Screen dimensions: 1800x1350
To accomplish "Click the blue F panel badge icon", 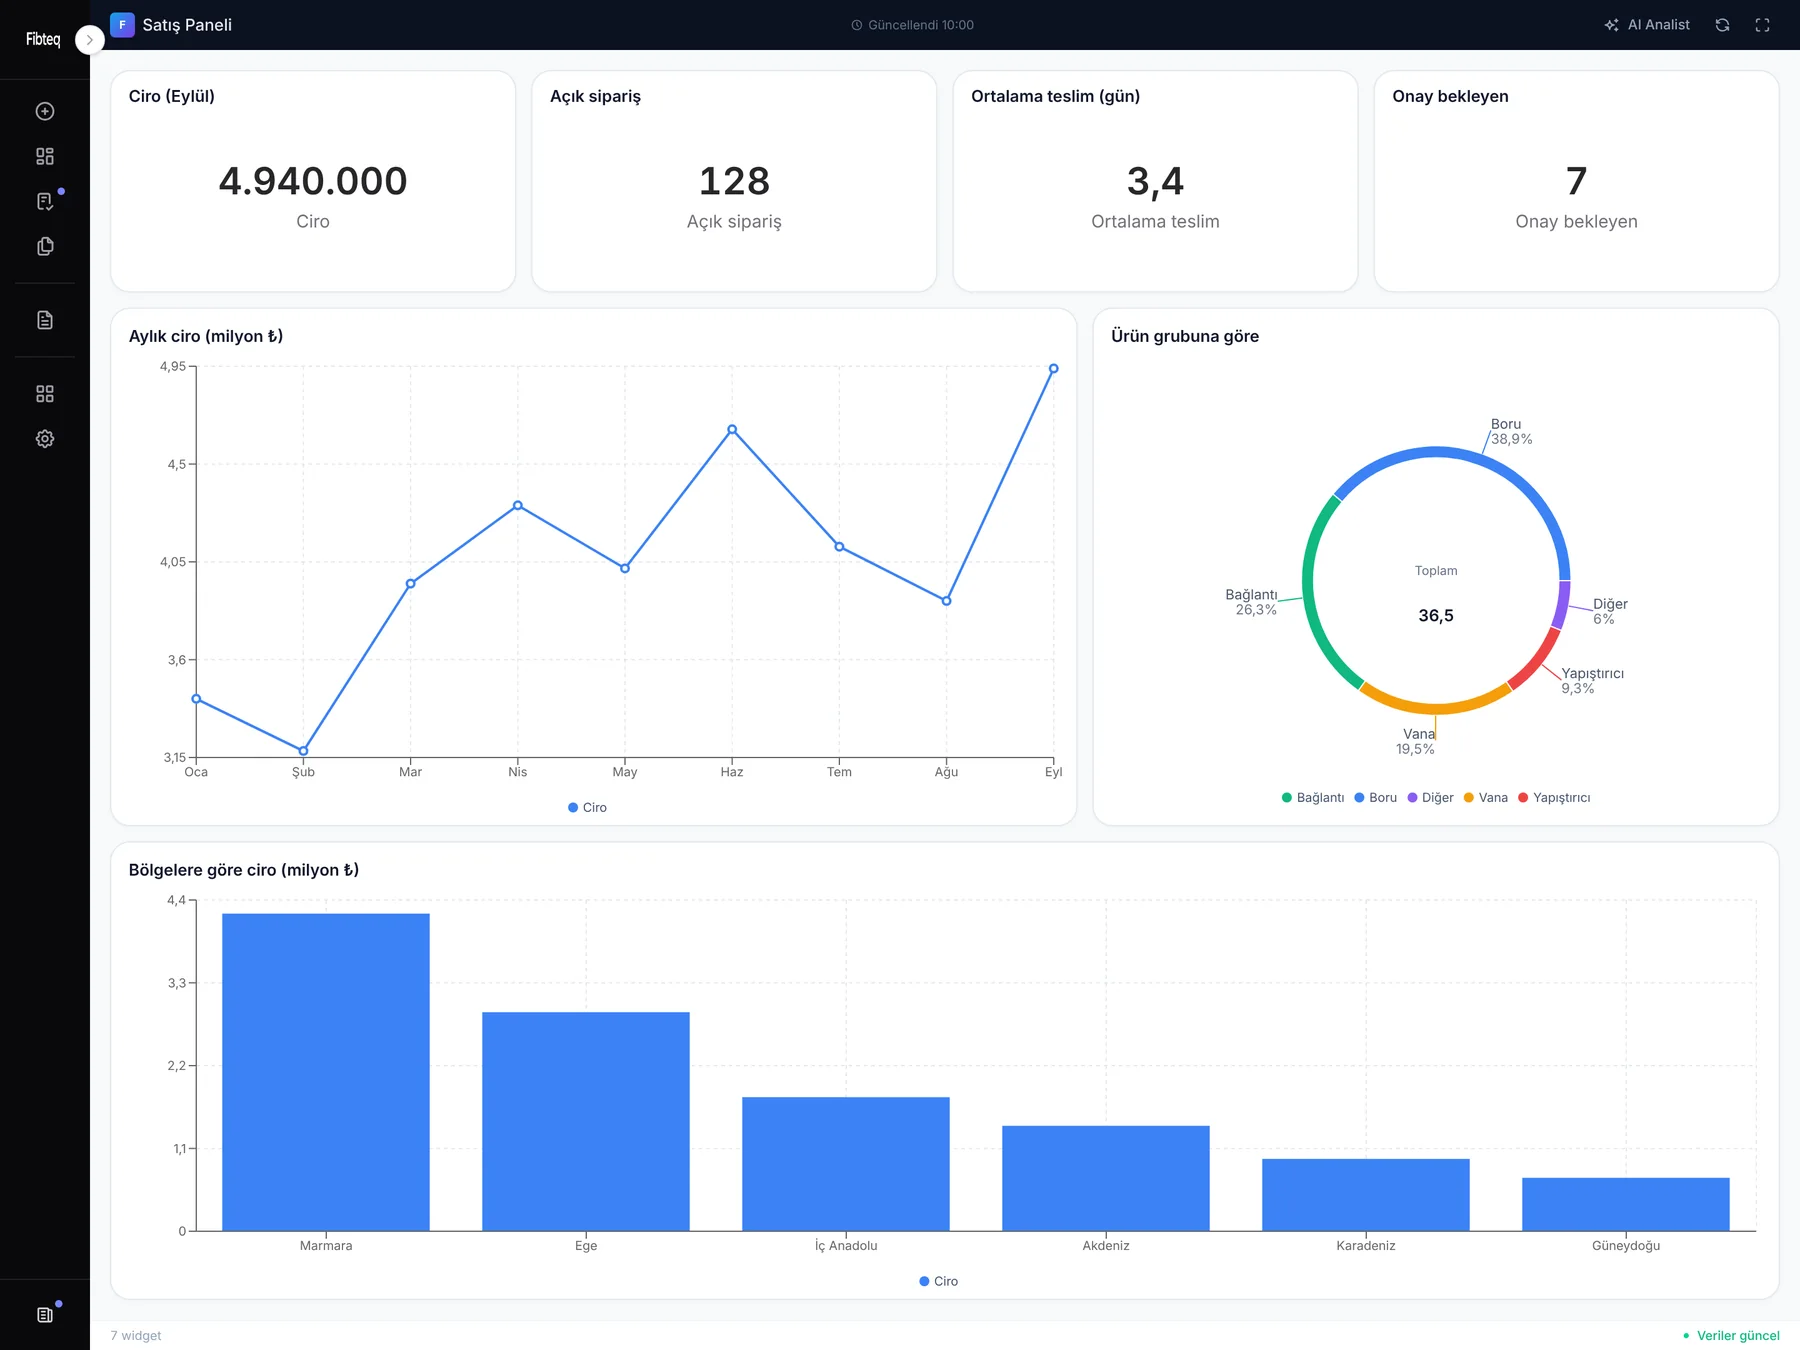I will (x=122, y=25).
